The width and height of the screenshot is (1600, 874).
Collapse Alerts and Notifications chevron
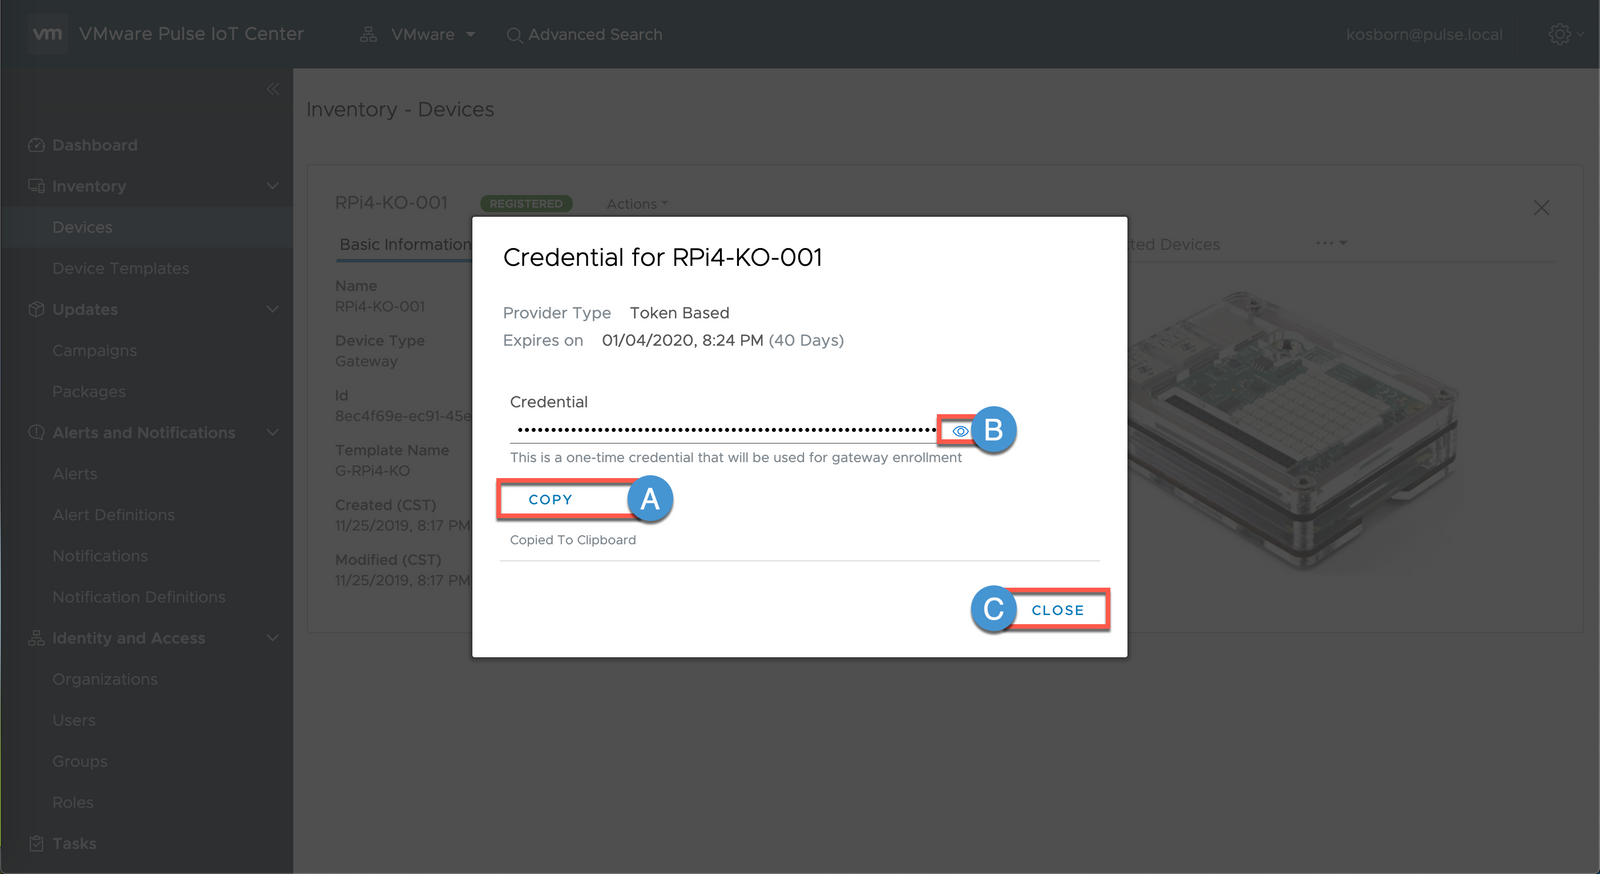pos(273,432)
